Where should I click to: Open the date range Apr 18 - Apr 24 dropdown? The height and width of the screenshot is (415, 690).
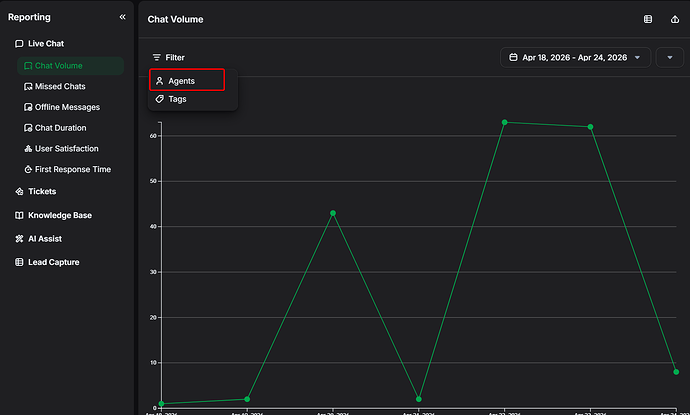[575, 58]
